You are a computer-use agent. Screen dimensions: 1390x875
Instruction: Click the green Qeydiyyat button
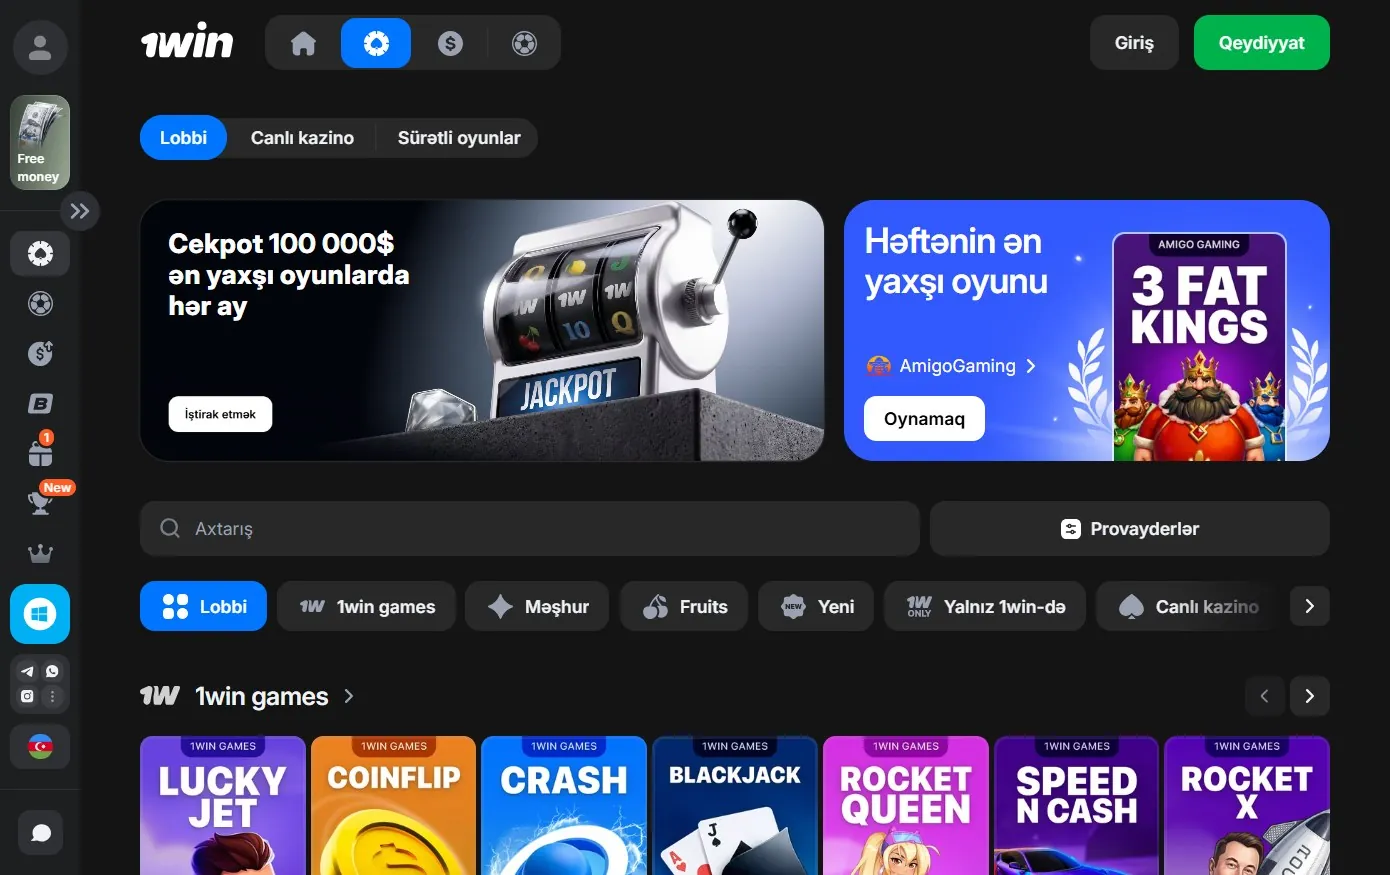tap(1262, 43)
